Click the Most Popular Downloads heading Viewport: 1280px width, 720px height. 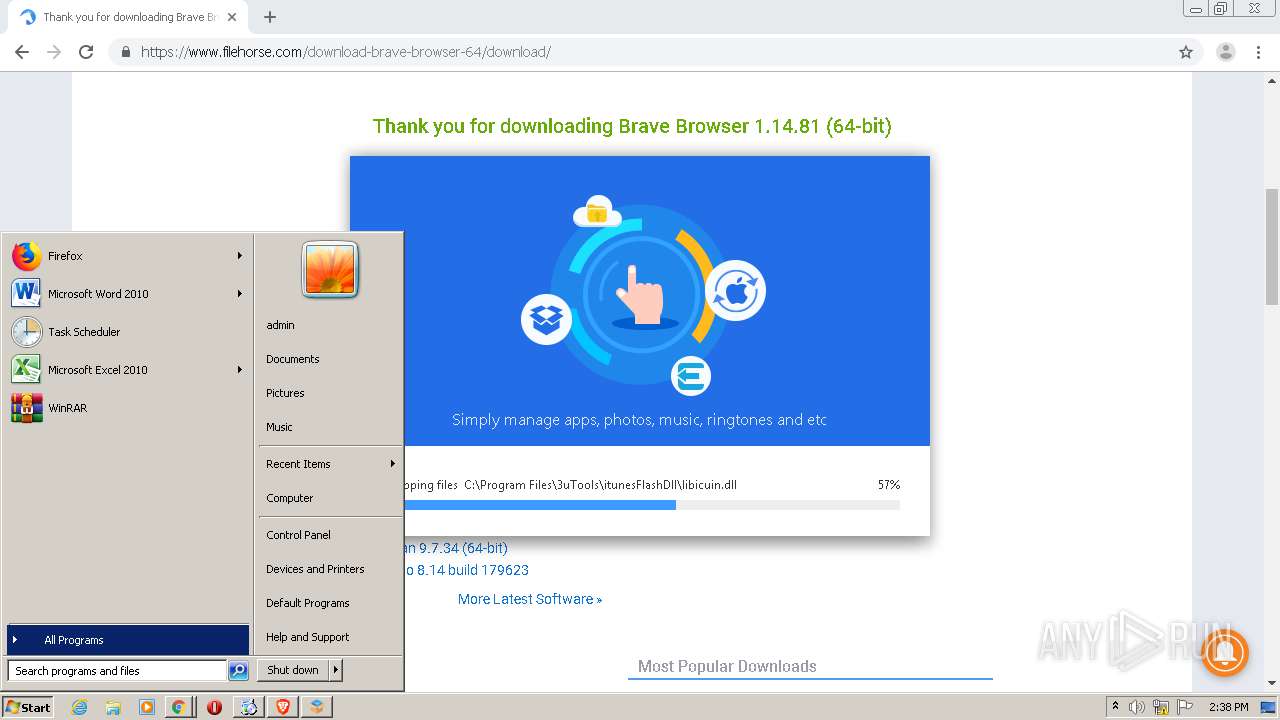click(727, 666)
